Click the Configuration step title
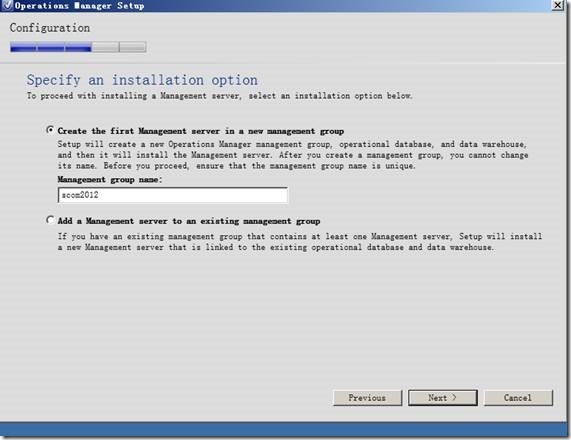Viewport: 571px width, 440px height. coord(50,28)
